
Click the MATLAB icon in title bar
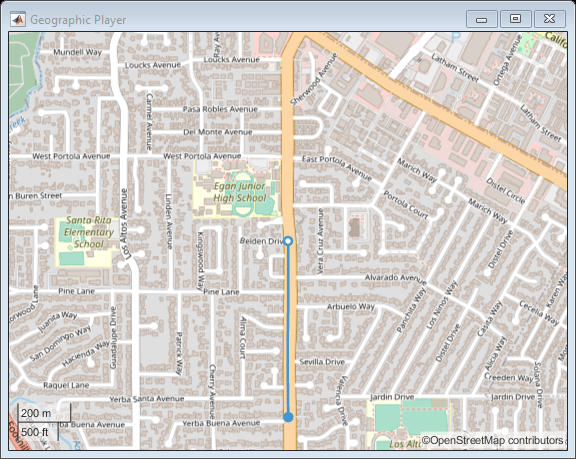18,19
